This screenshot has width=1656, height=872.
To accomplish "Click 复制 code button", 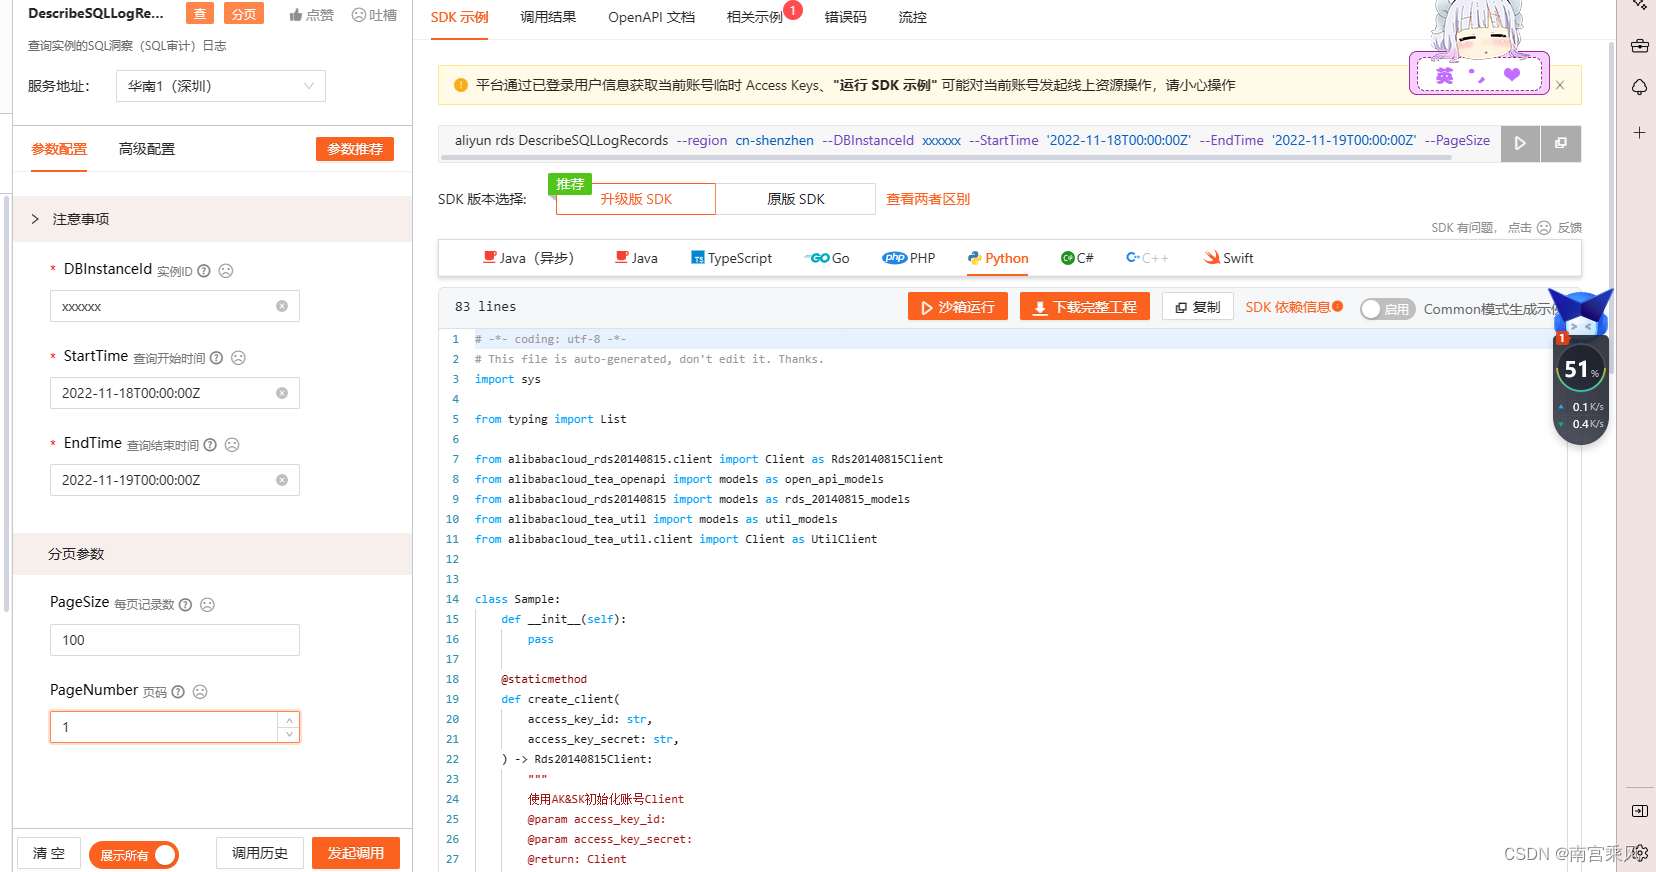I will (x=1198, y=307).
